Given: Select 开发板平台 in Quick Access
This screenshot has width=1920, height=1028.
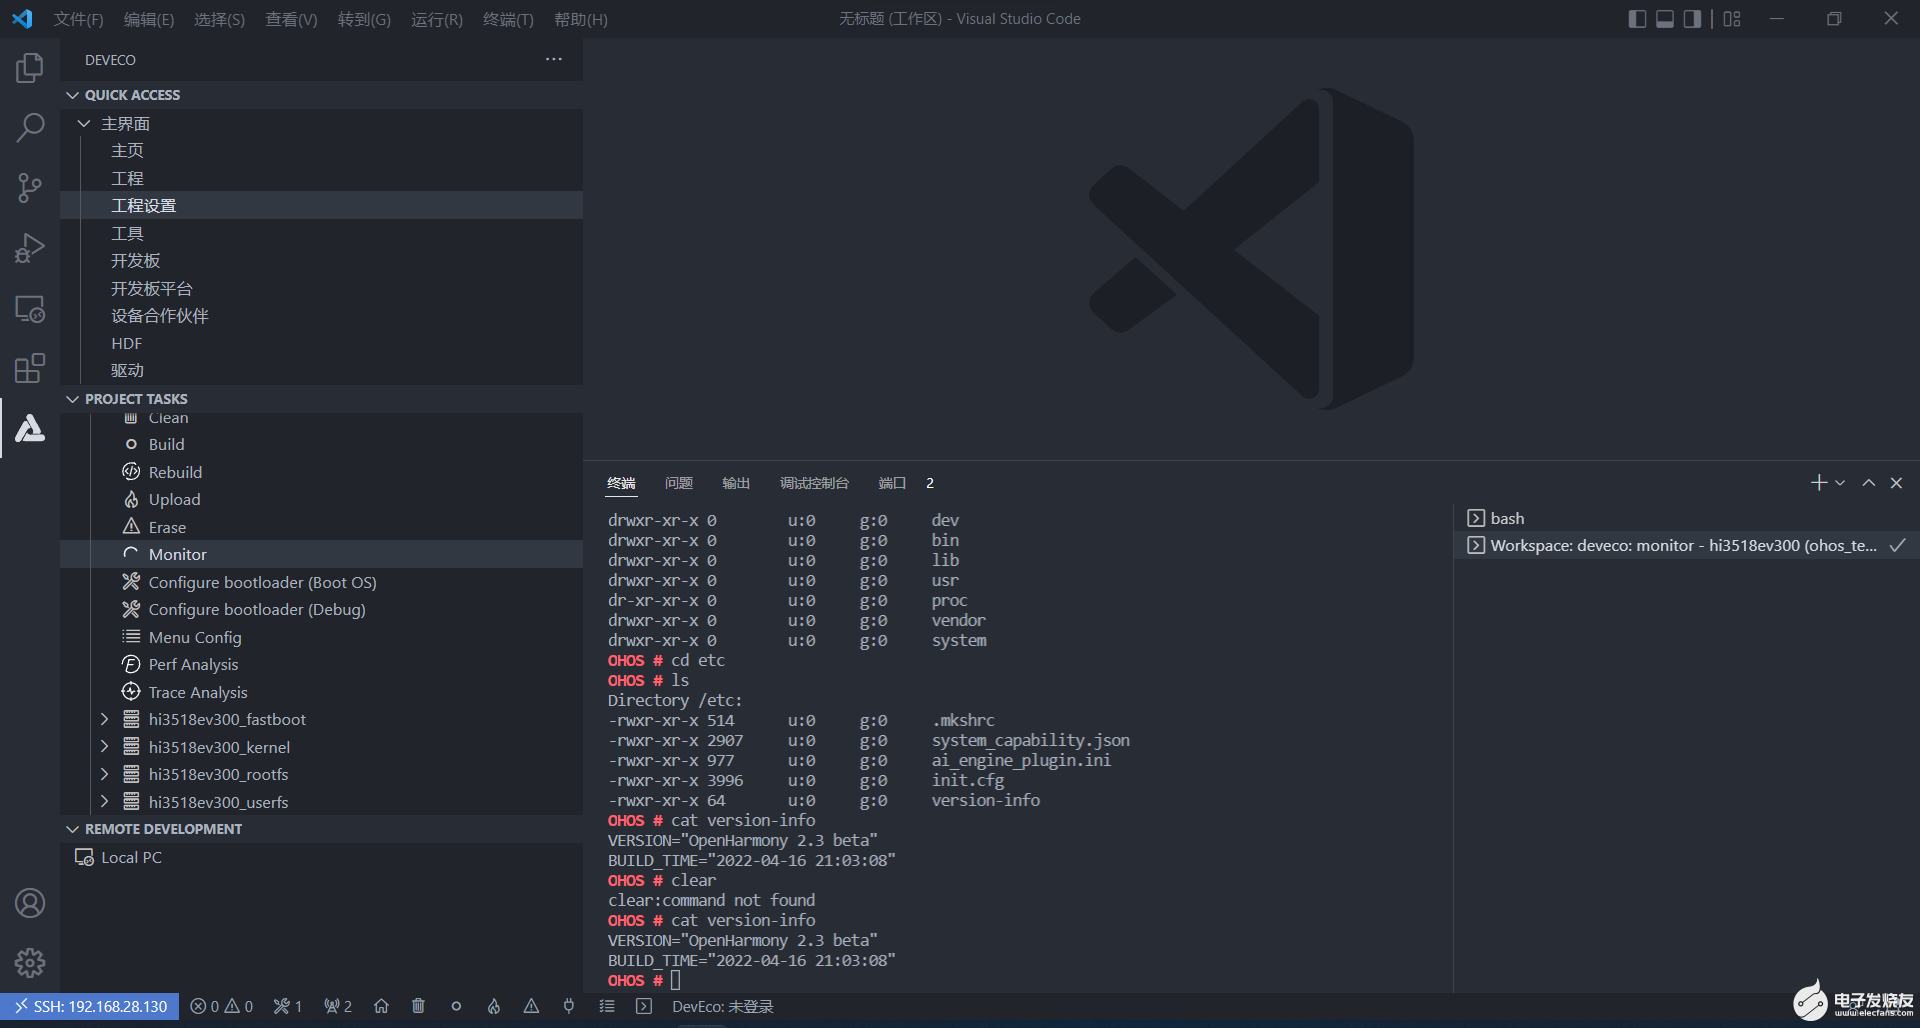Looking at the screenshot, I should [x=321, y=288].
